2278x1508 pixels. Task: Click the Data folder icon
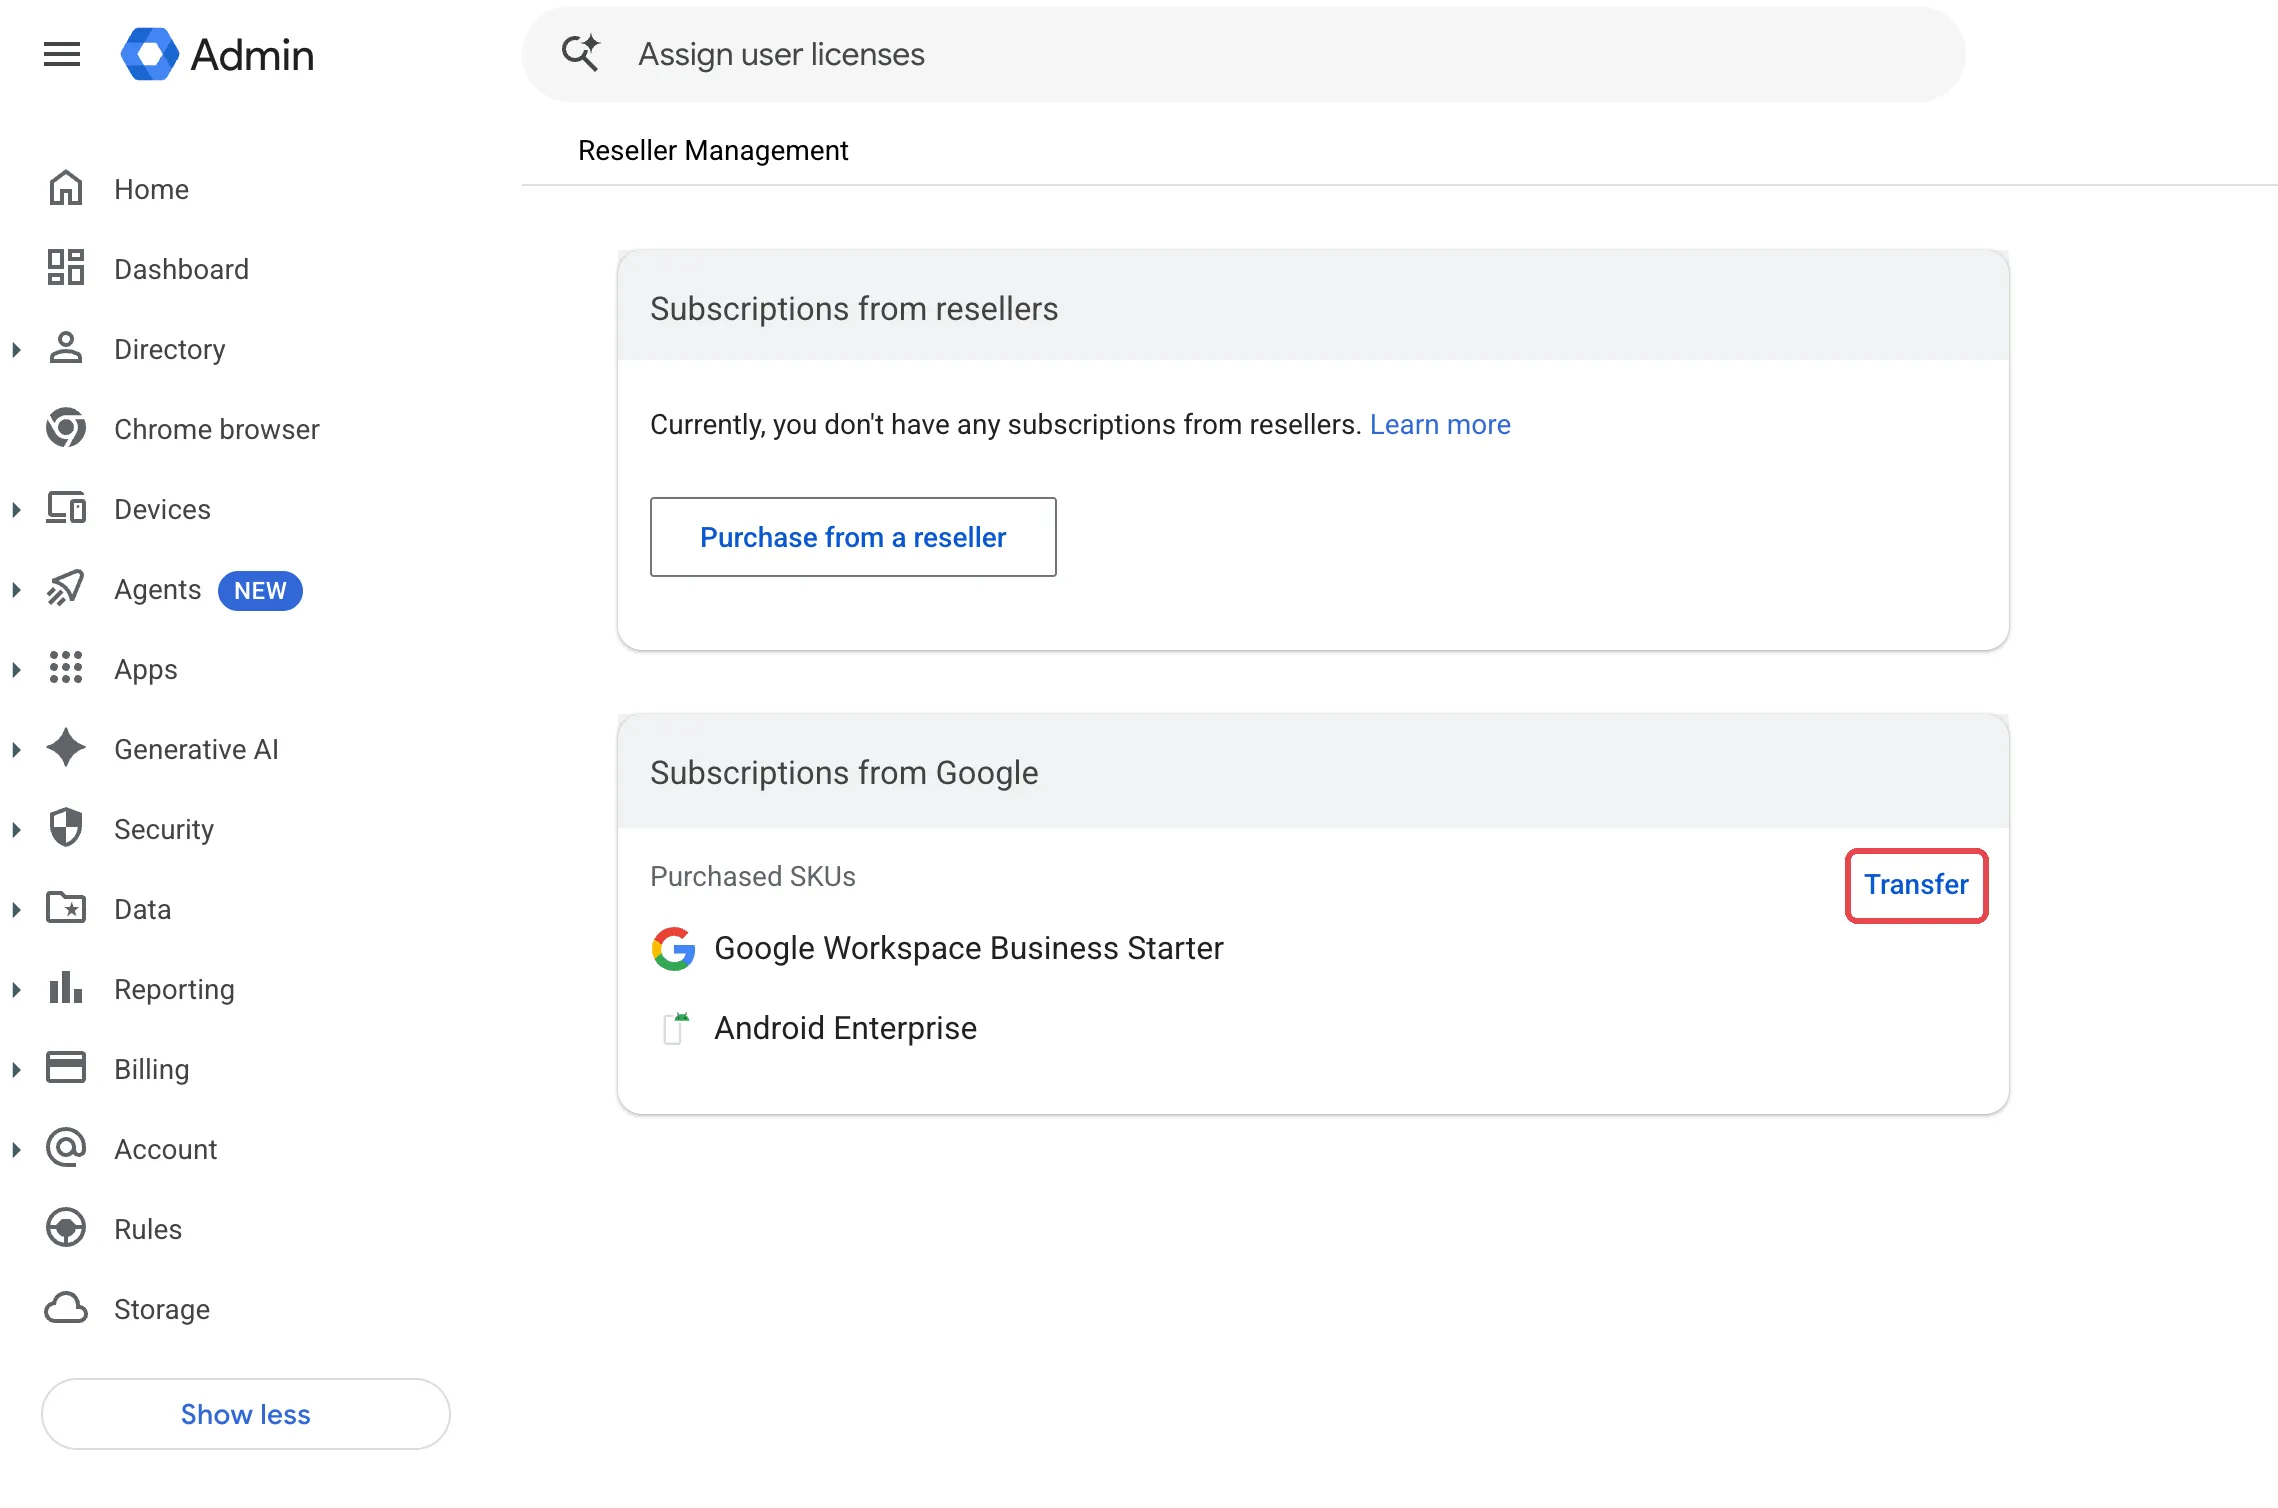[x=66, y=908]
